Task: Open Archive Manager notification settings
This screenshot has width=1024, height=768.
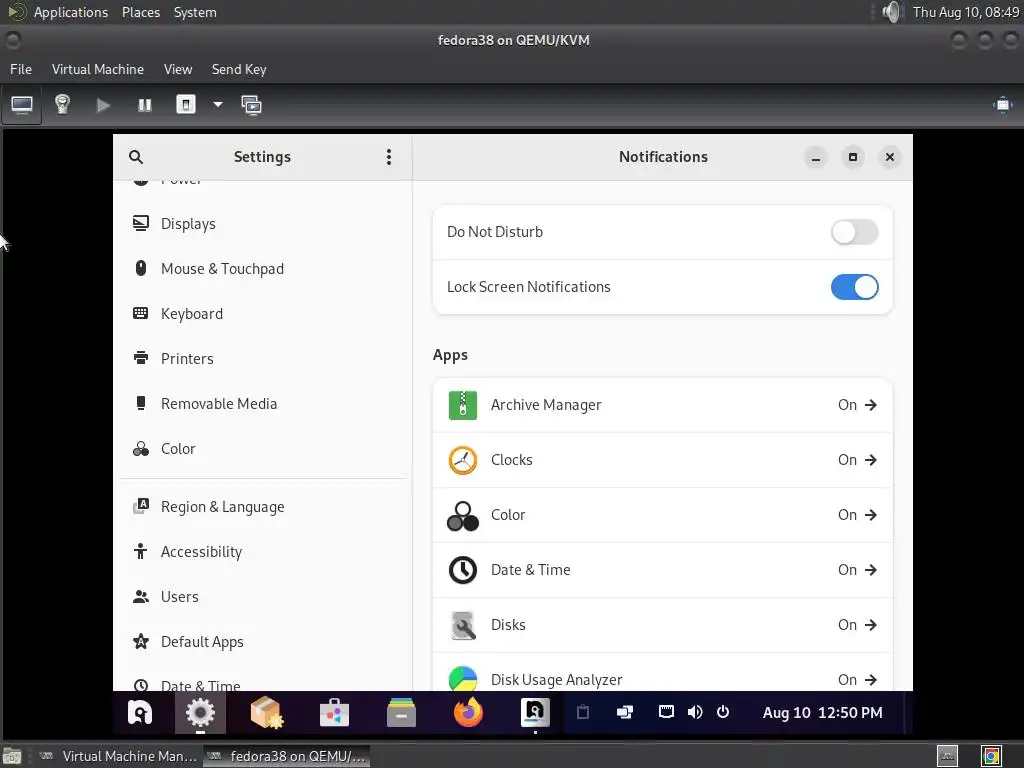Action: click(662, 405)
